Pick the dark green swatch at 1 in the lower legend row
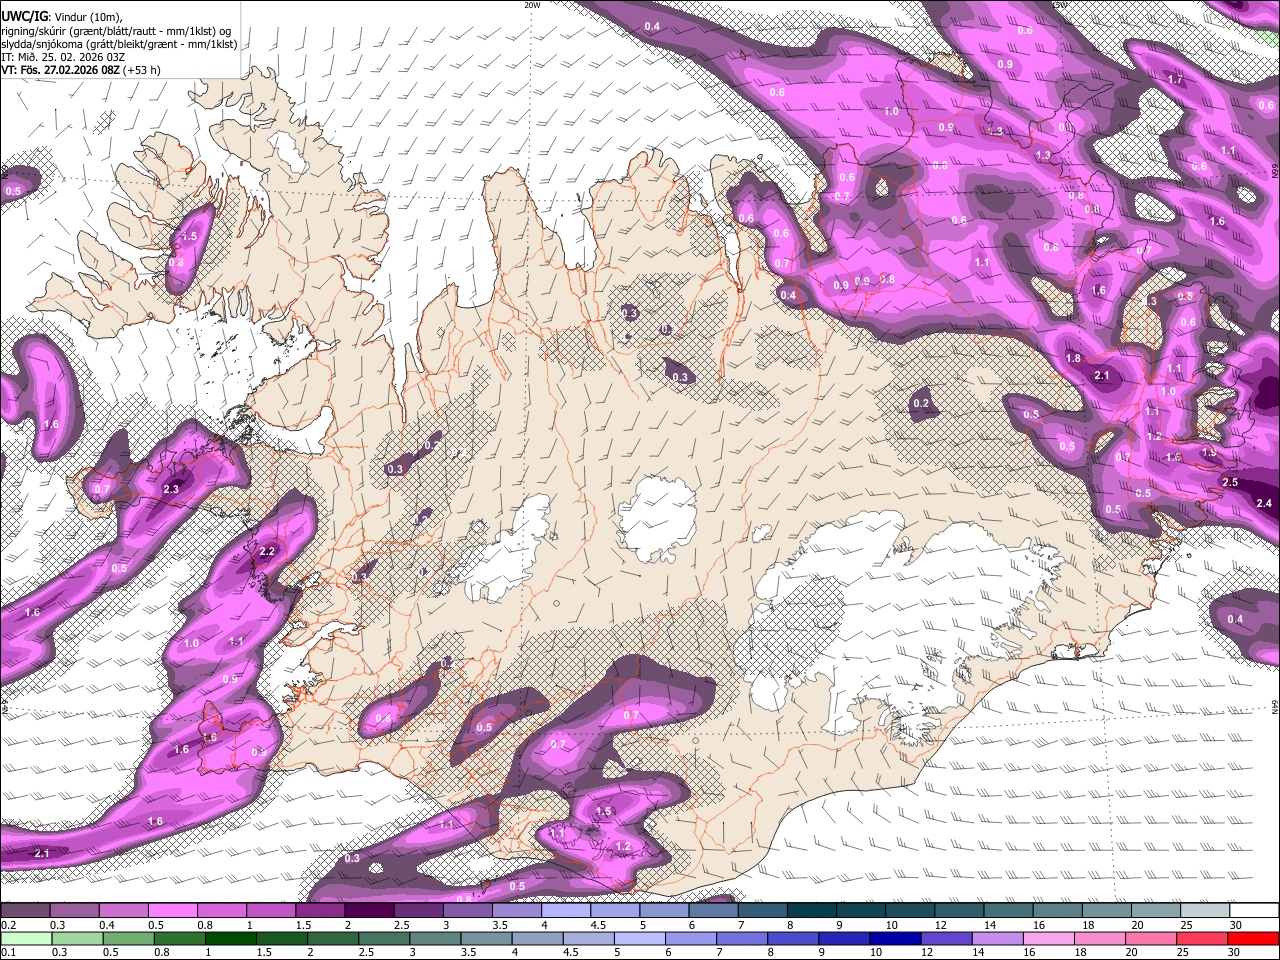Screen dimensions: 1280x960 (230, 938)
